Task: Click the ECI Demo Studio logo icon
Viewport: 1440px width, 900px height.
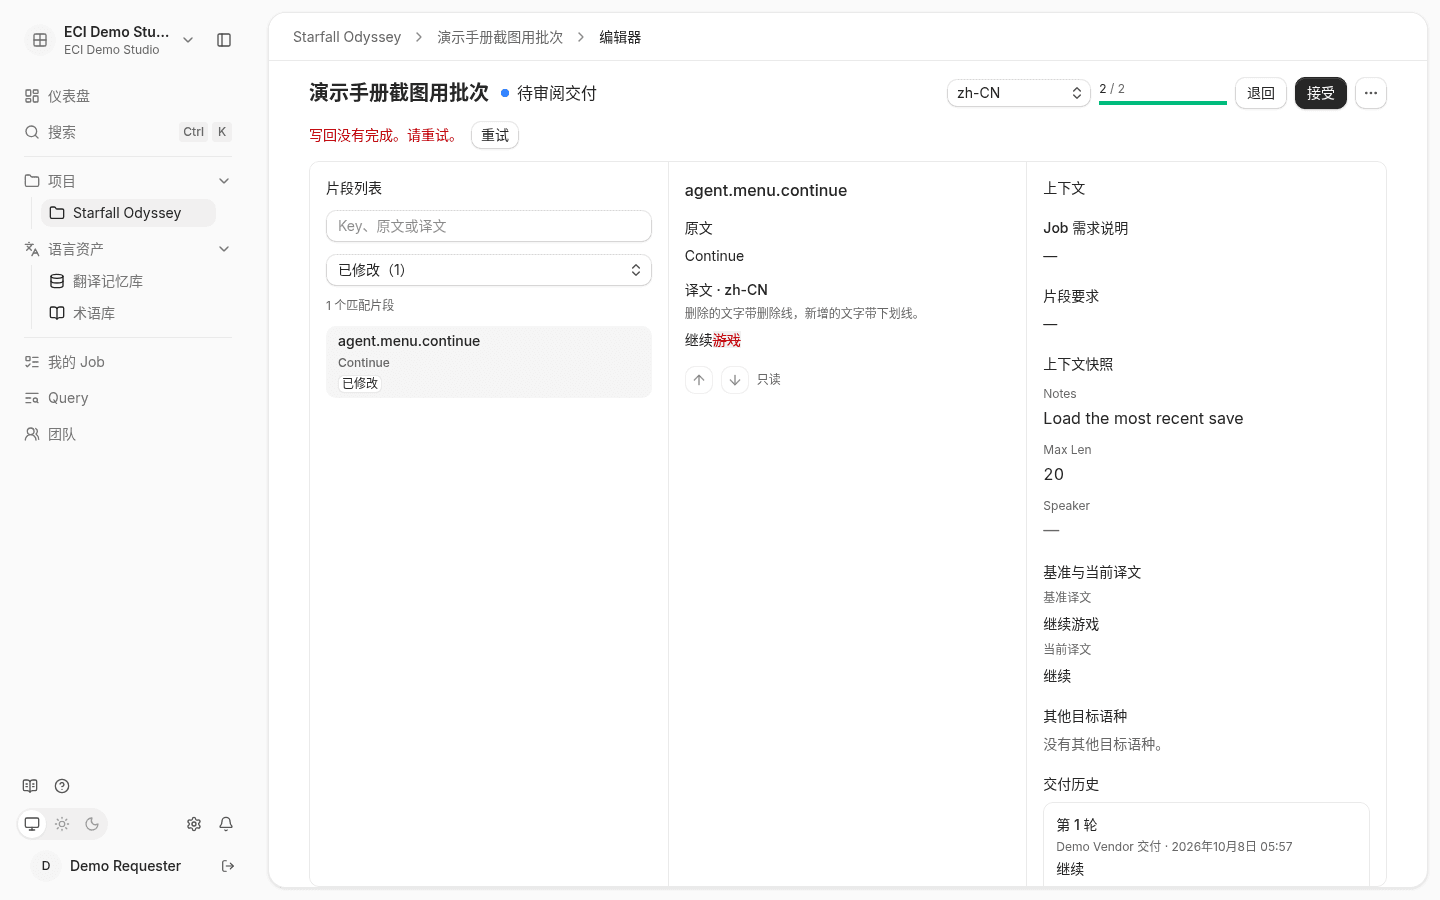Action: click(40, 40)
